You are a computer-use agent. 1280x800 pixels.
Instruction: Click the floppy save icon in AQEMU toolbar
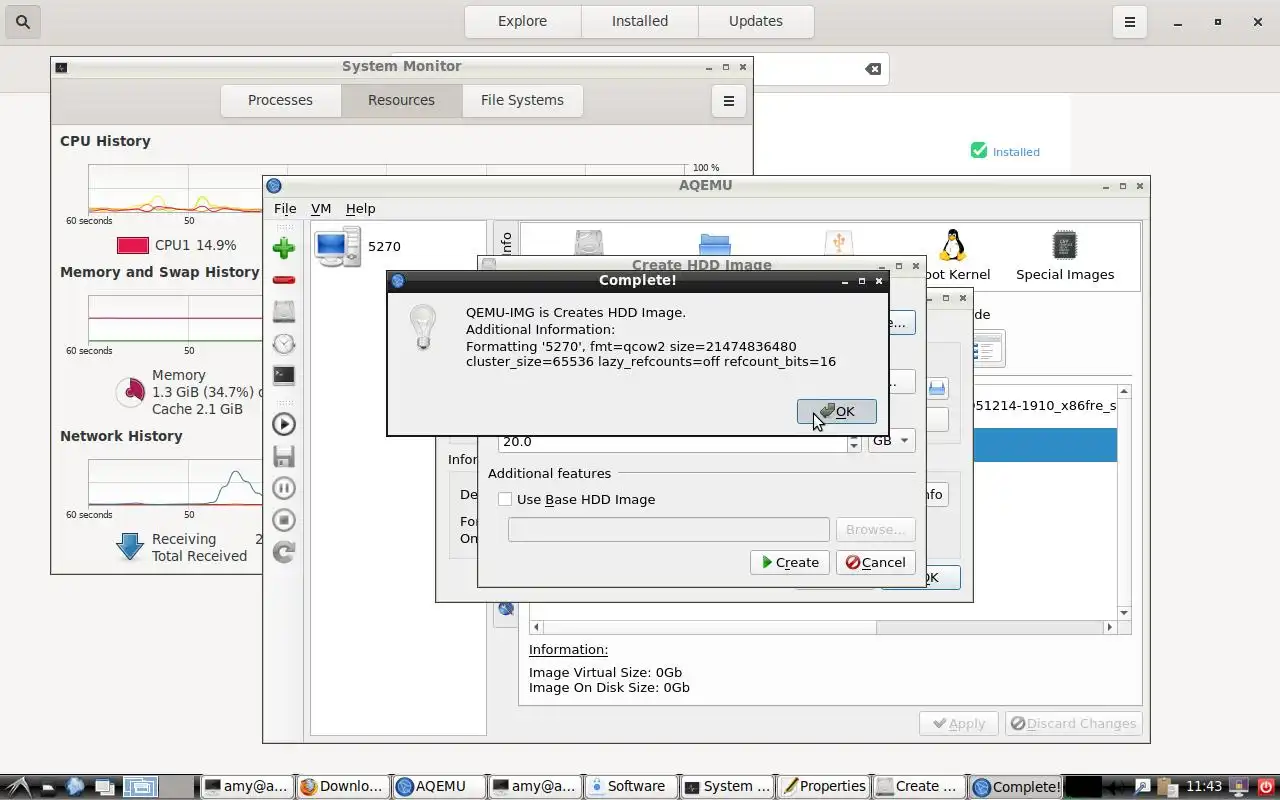point(284,456)
